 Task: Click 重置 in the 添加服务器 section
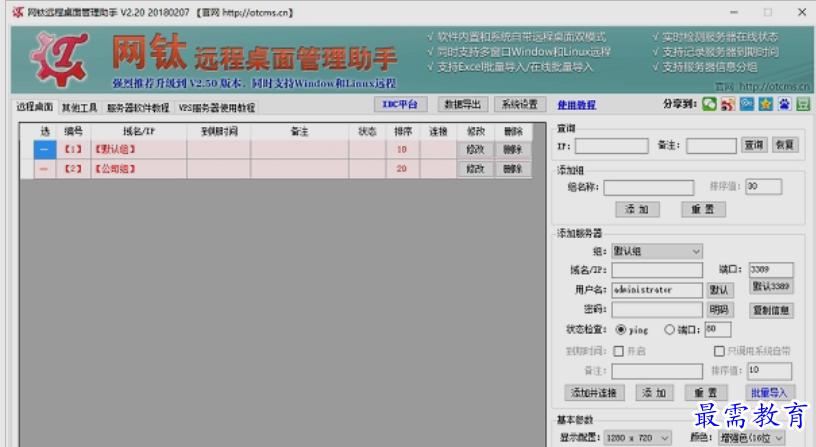[706, 393]
